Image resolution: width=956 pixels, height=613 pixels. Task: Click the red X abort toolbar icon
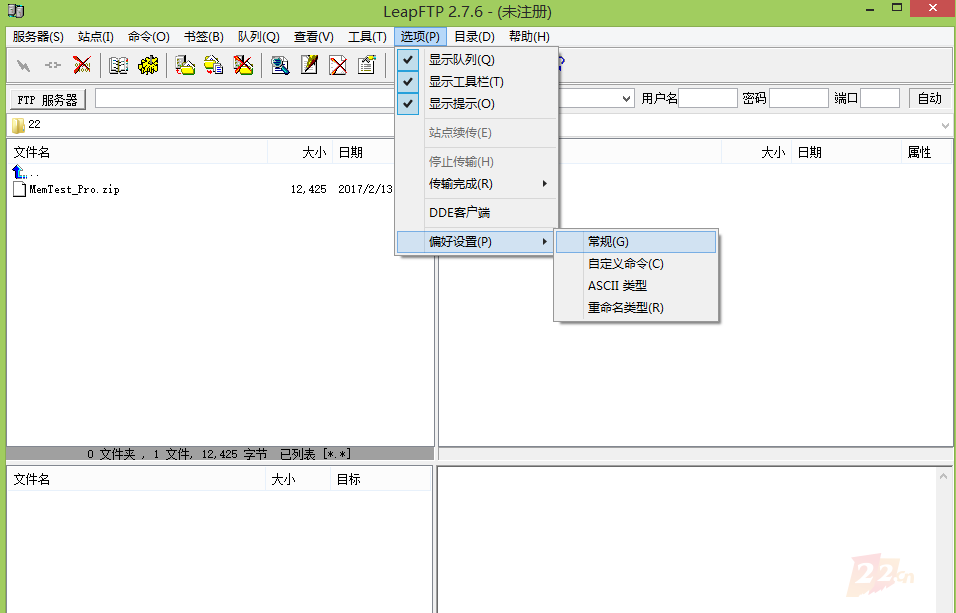pyautogui.click(x=82, y=65)
